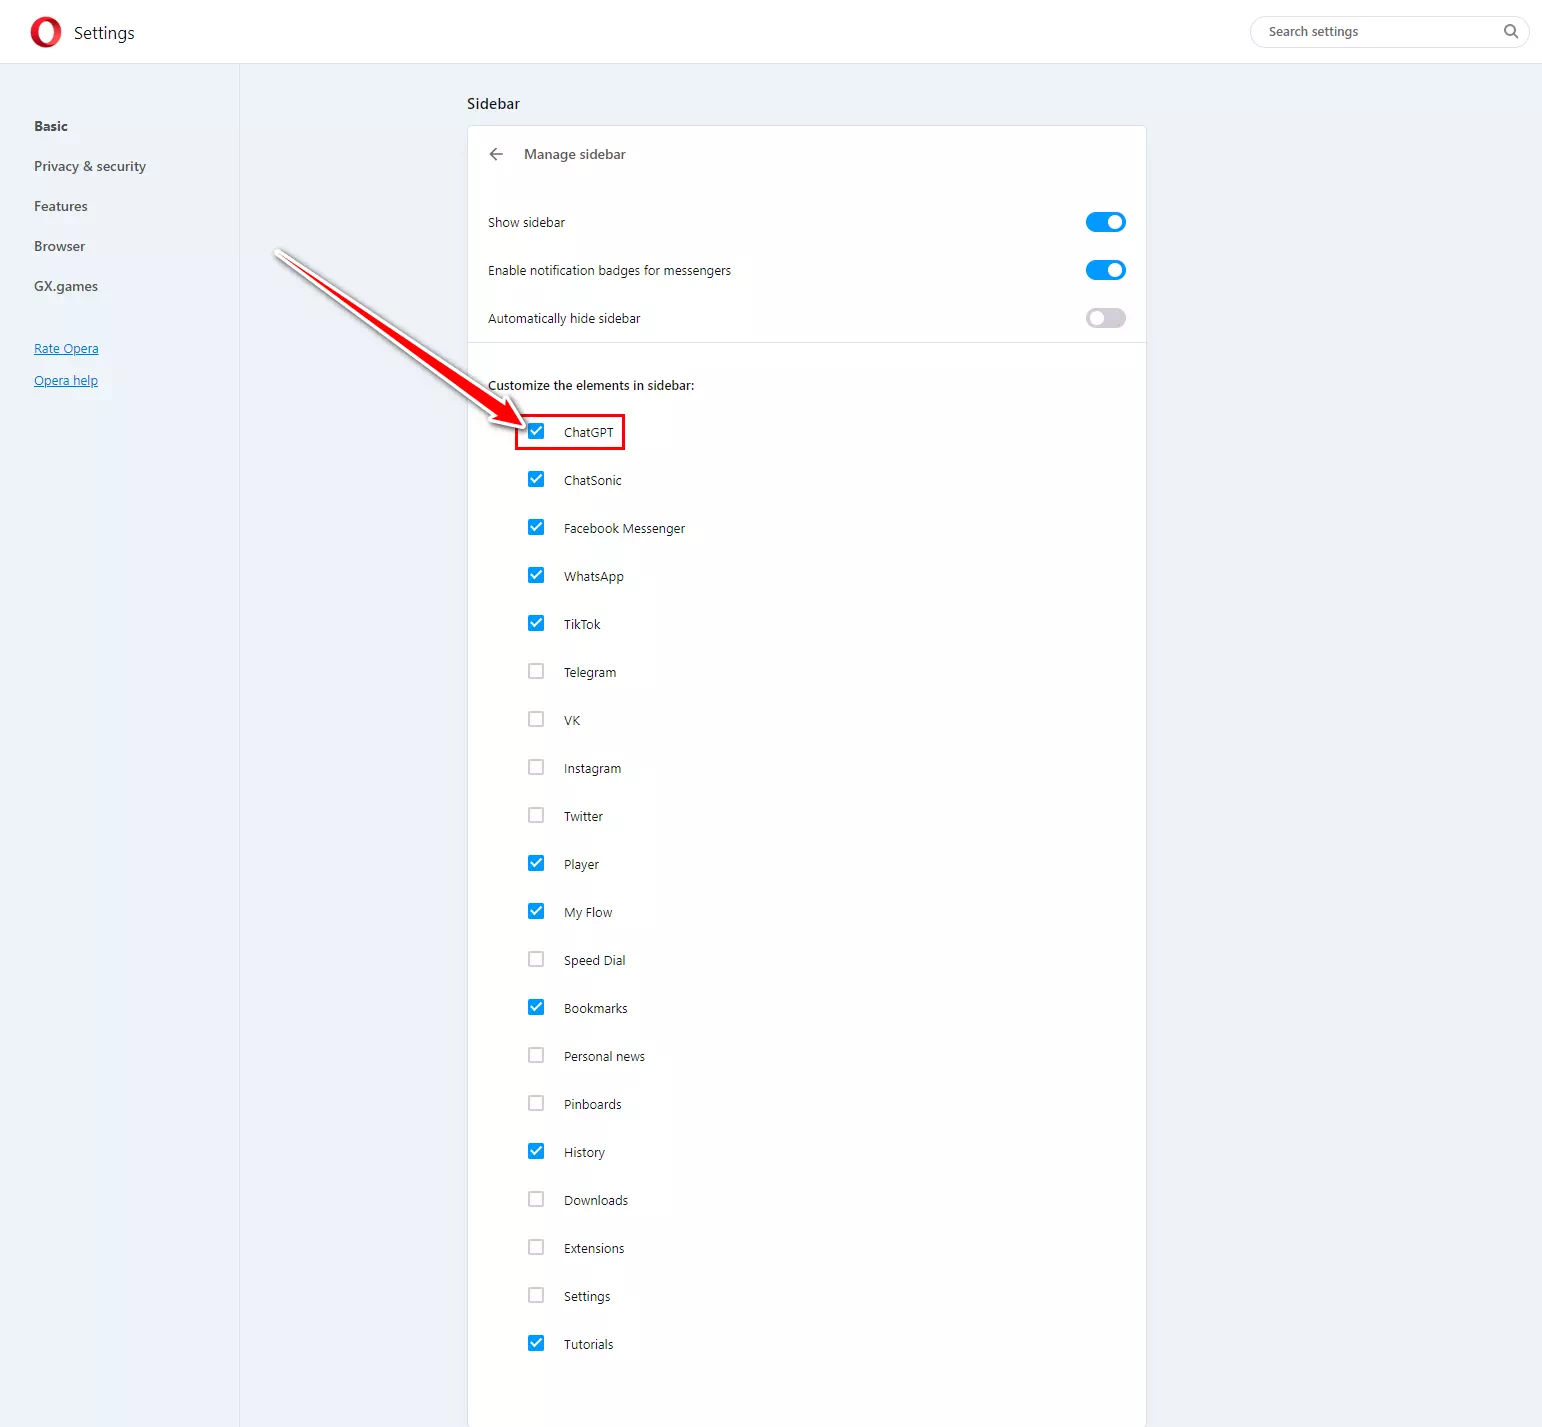Disable notification badges for messengers toggle
1542x1427 pixels.
(x=1106, y=270)
